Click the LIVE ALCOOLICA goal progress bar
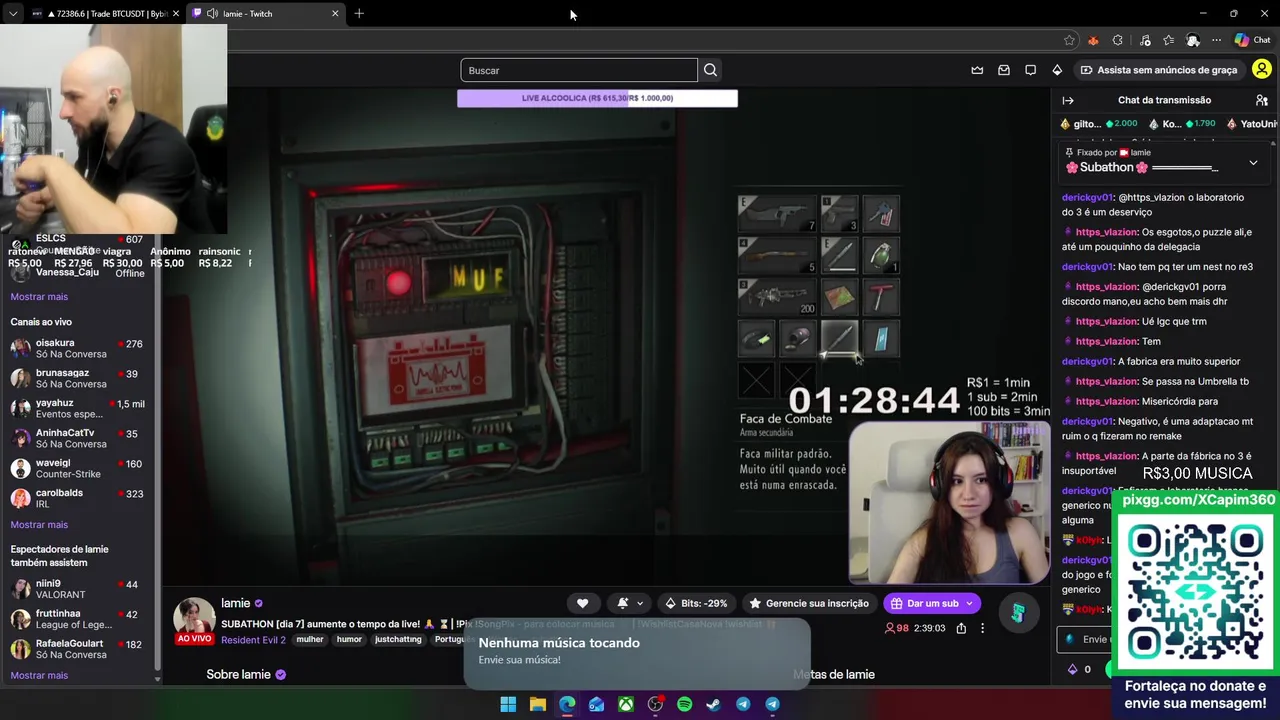 click(597, 98)
